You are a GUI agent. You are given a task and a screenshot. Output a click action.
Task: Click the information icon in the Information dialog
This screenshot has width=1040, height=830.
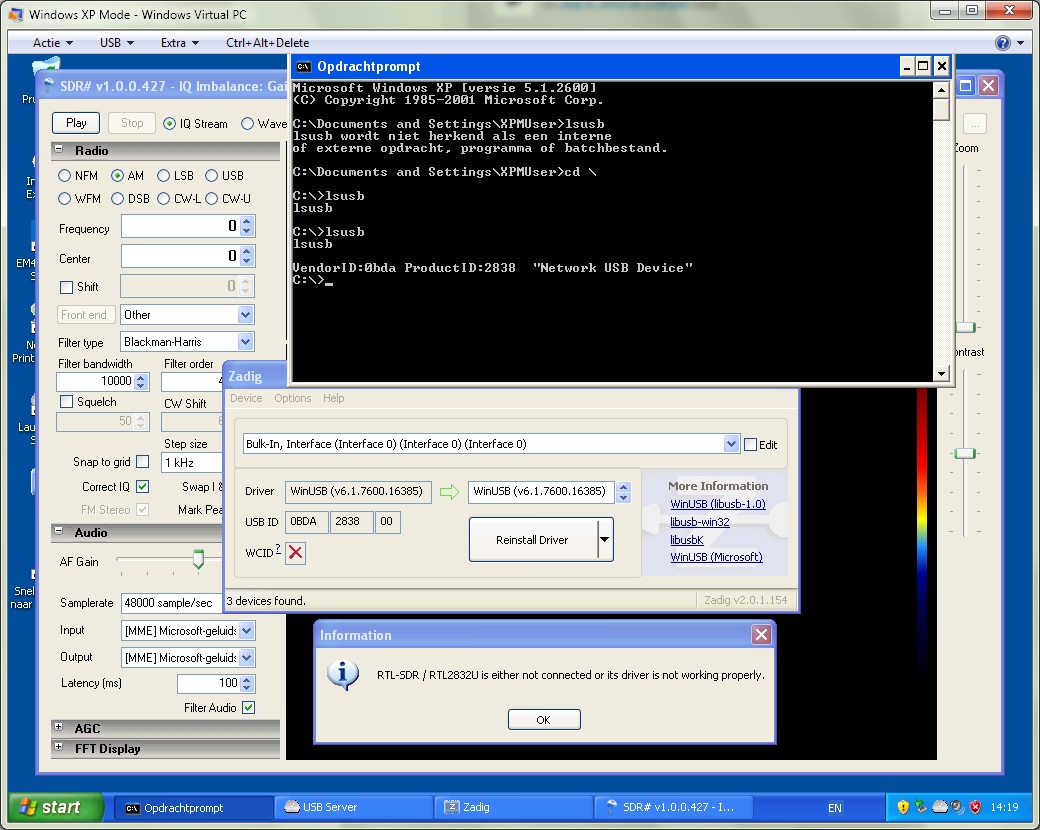(343, 675)
